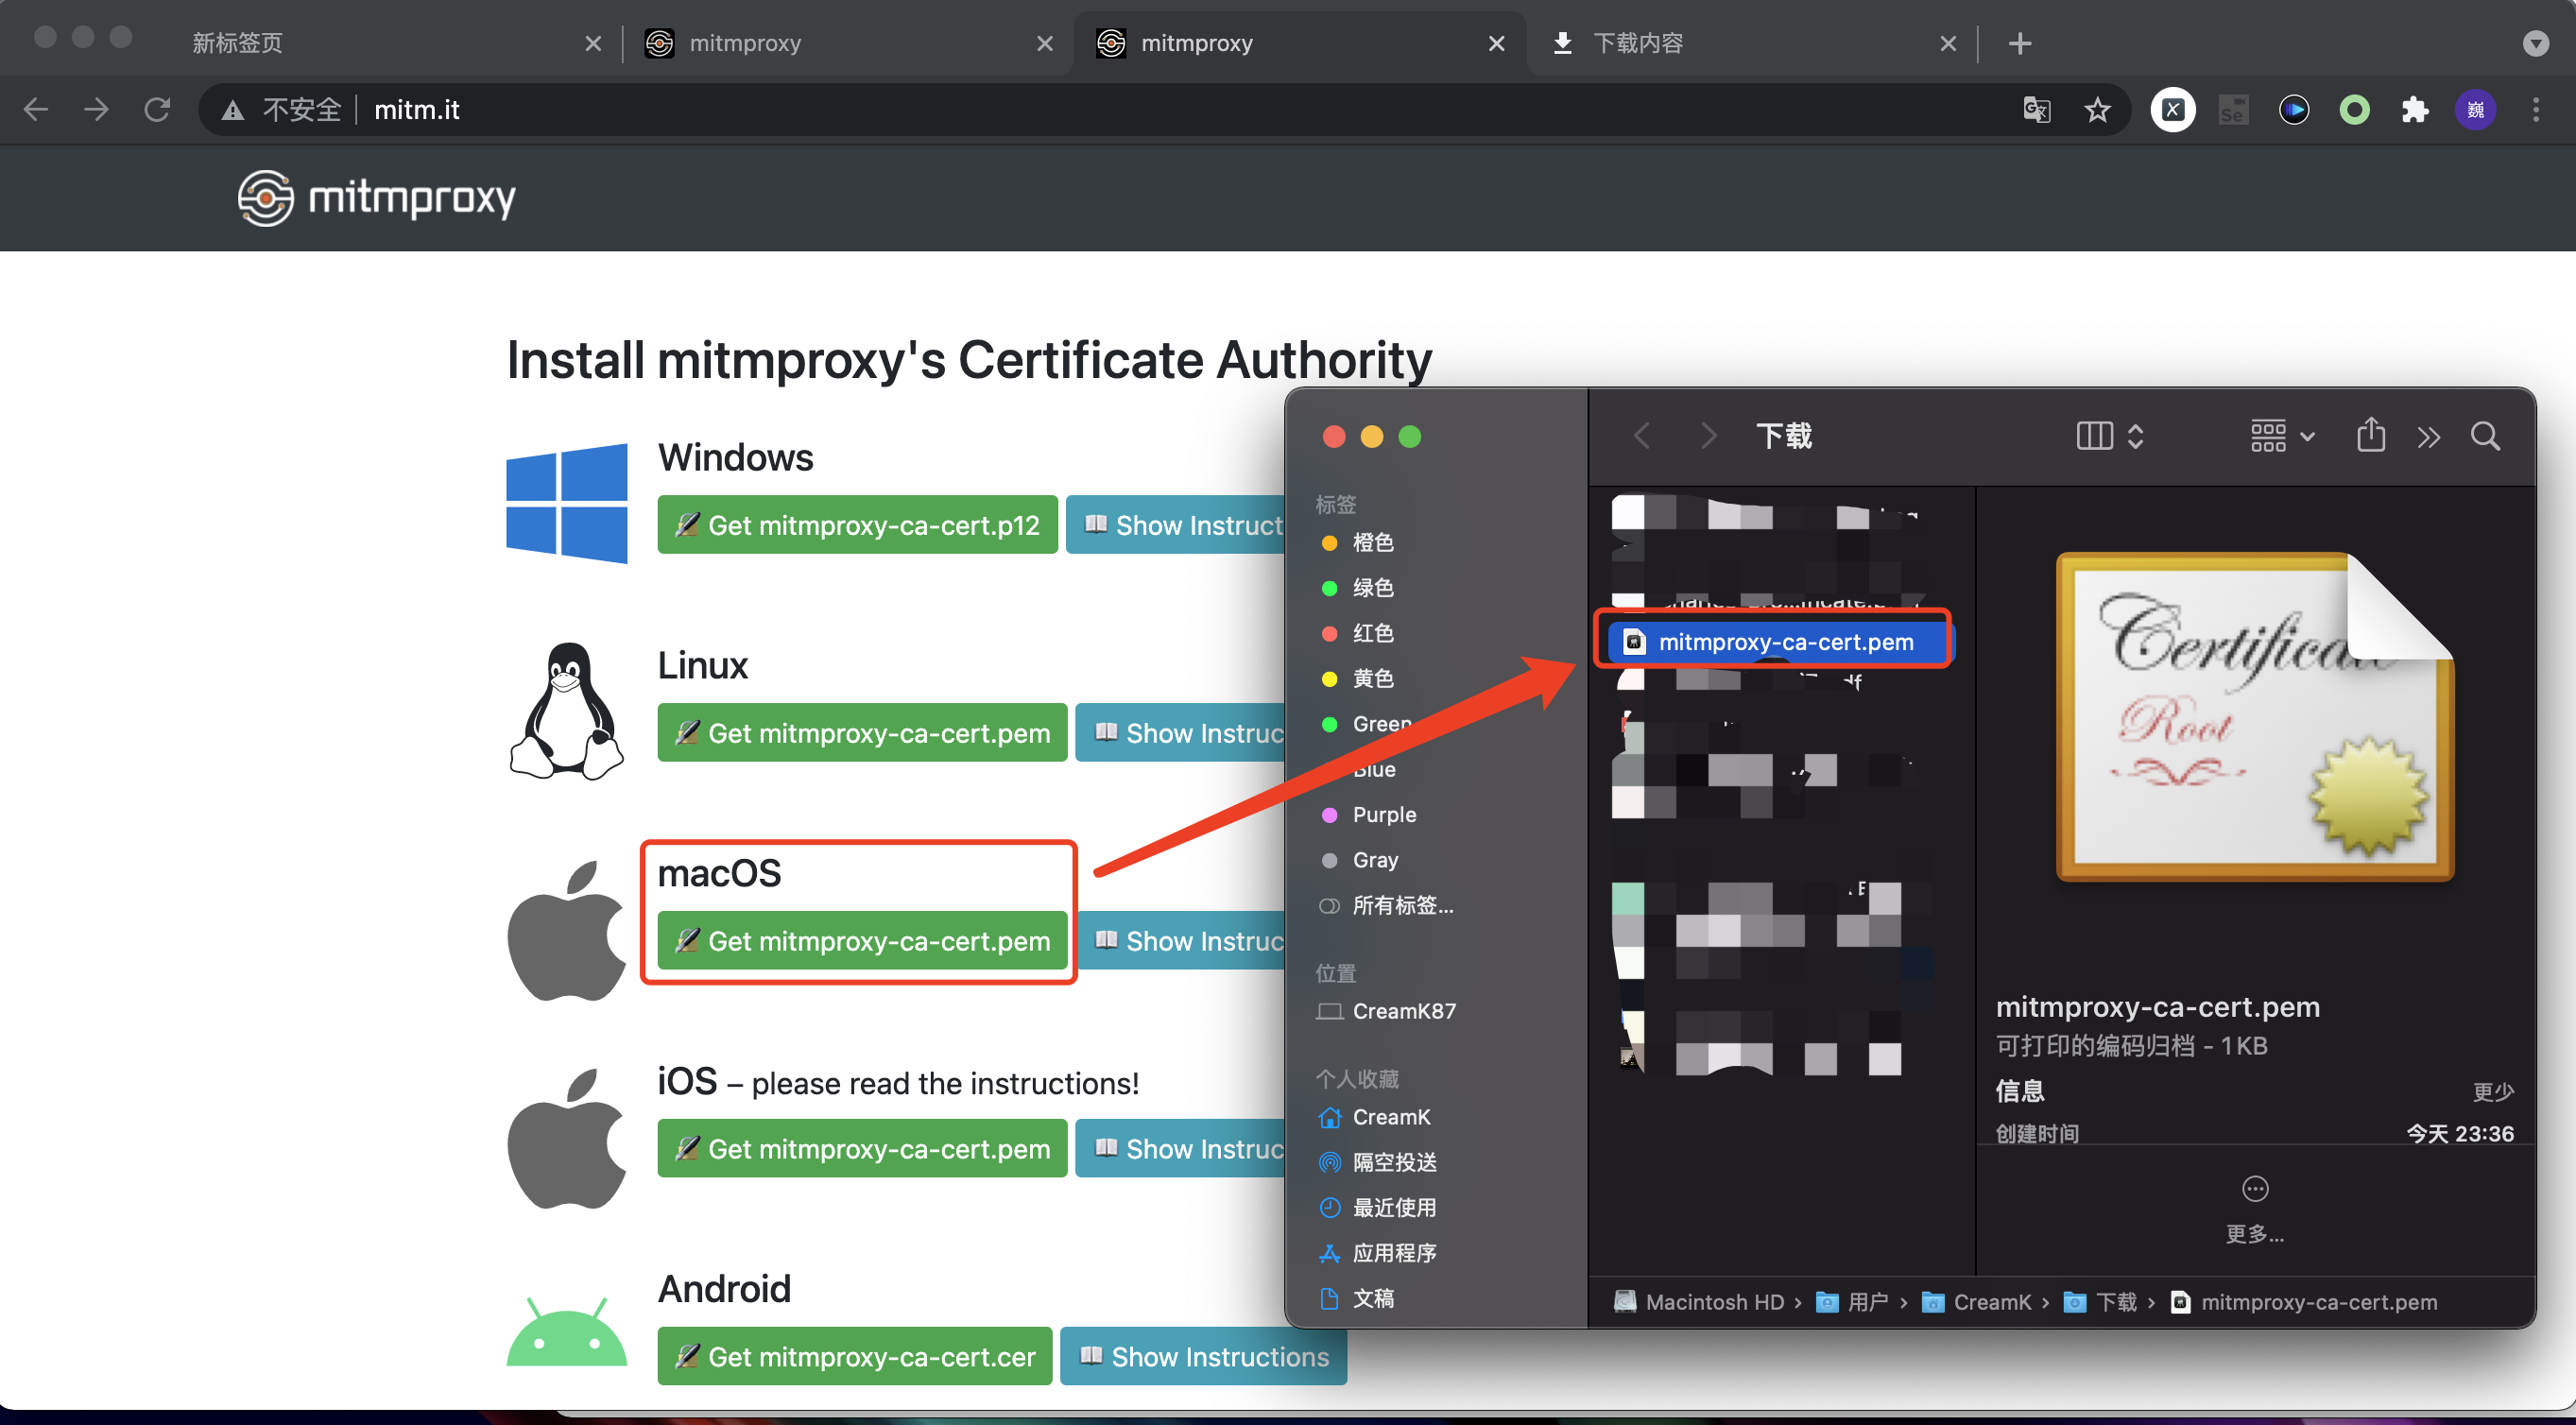Image resolution: width=2576 pixels, height=1425 pixels.
Task: Open a new tab with plus button
Action: point(2019,43)
